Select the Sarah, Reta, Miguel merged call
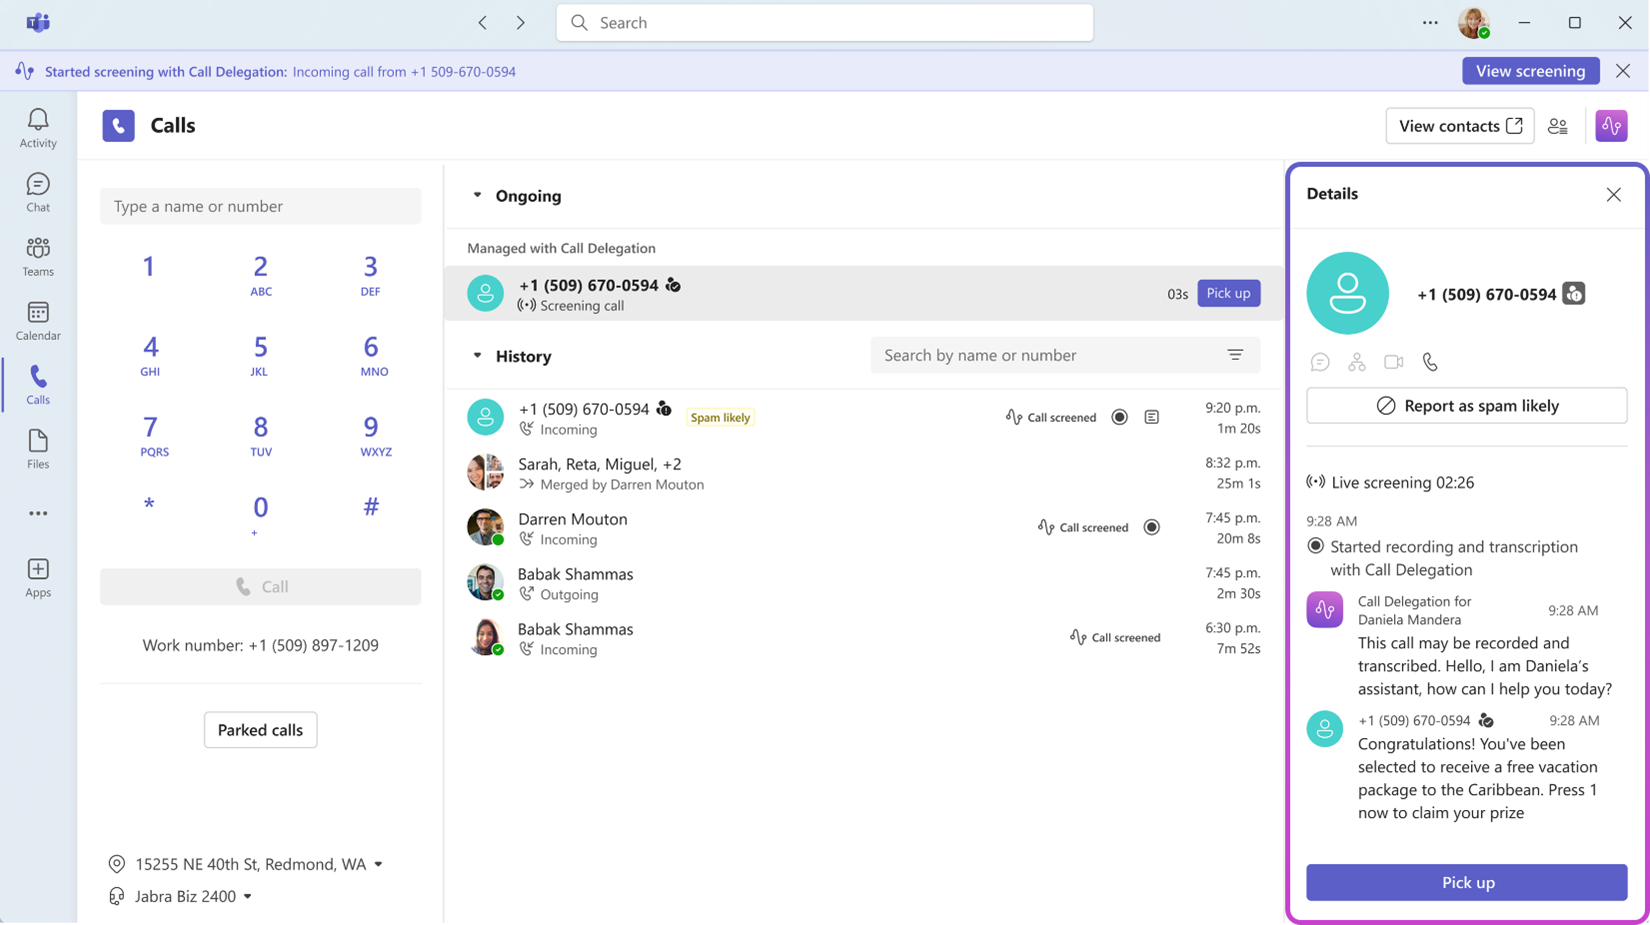Viewport: 1650px width, 925px height. [x=864, y=473]
